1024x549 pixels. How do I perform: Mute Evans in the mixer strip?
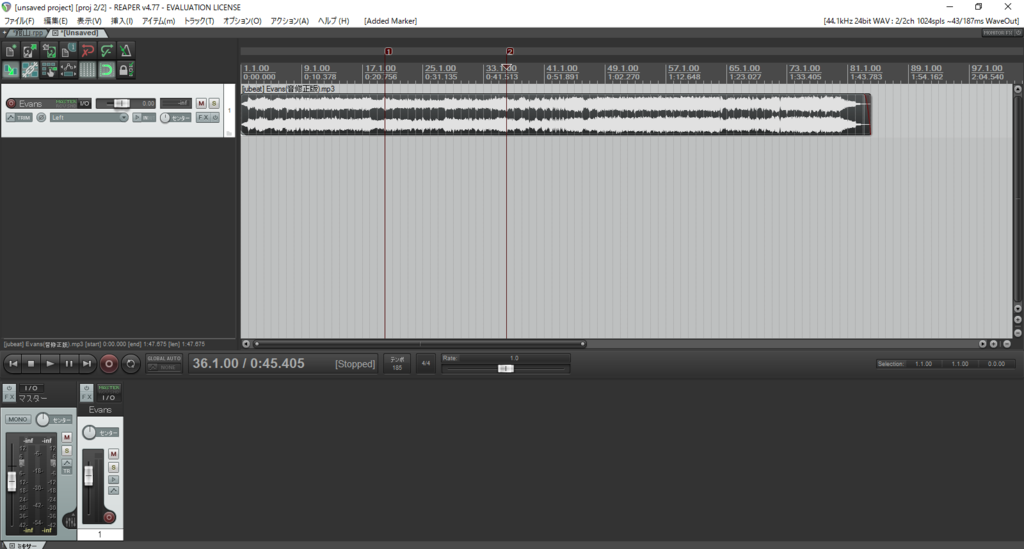click(x=114, y=454)
